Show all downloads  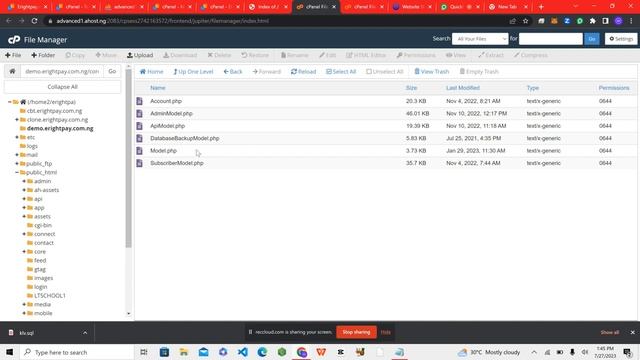click(x=610, y=332)
